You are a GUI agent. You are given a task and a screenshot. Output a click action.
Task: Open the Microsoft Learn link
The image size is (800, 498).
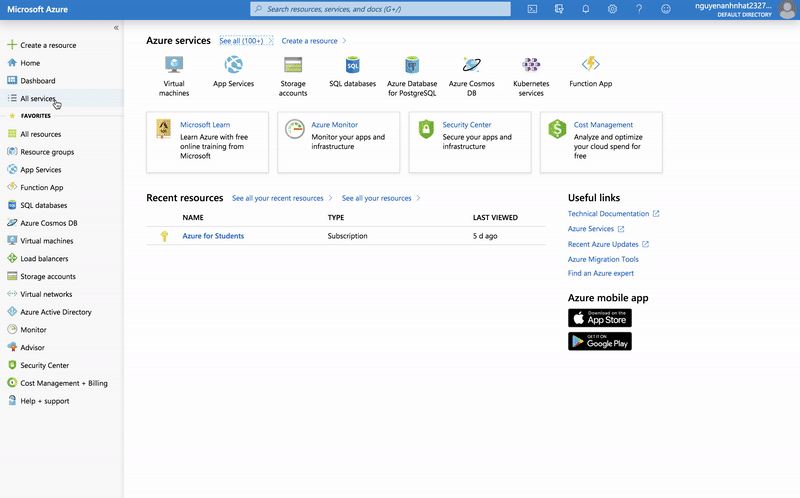pyautogui.click(x=205, y=124)
